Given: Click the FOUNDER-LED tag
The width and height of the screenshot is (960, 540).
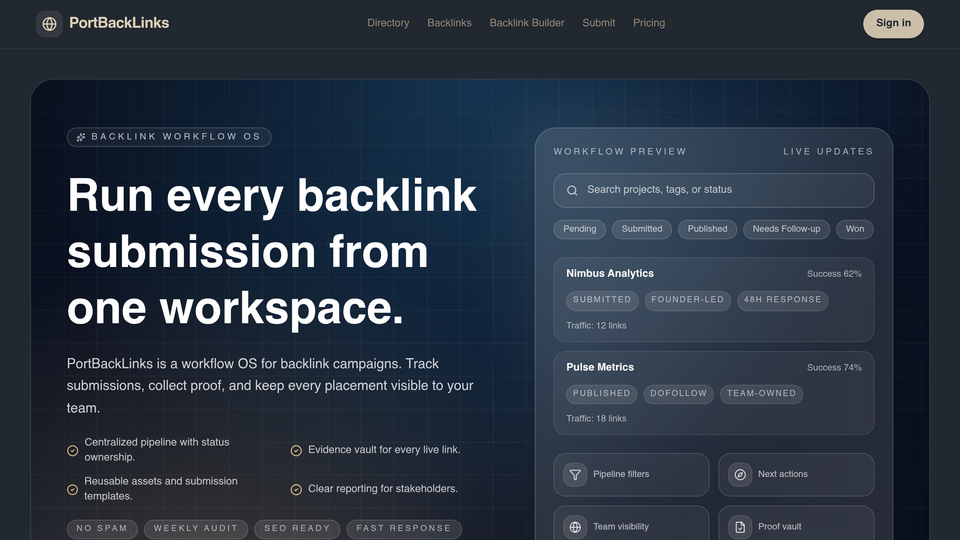Looking at the screenshot, I should (x=688, y=300).
